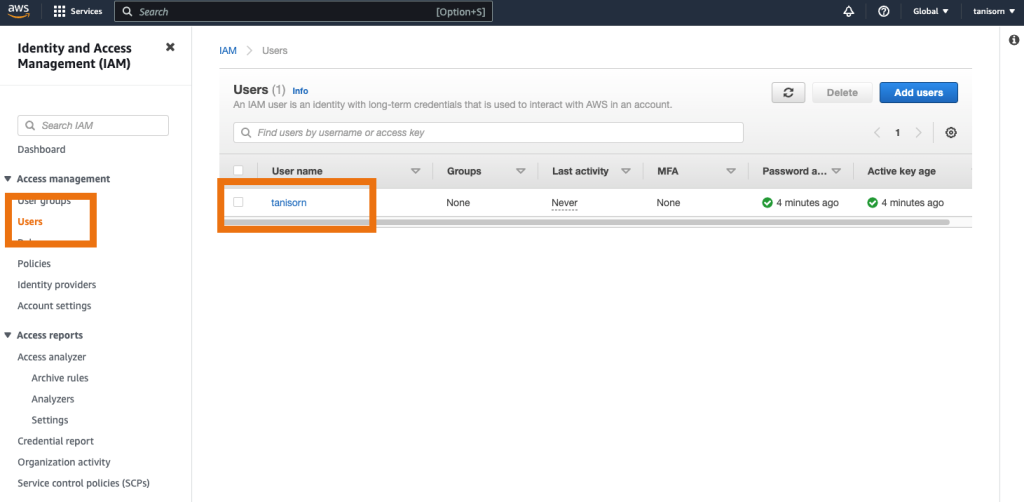Focus the Find users search box

click(x=488, y=133)
